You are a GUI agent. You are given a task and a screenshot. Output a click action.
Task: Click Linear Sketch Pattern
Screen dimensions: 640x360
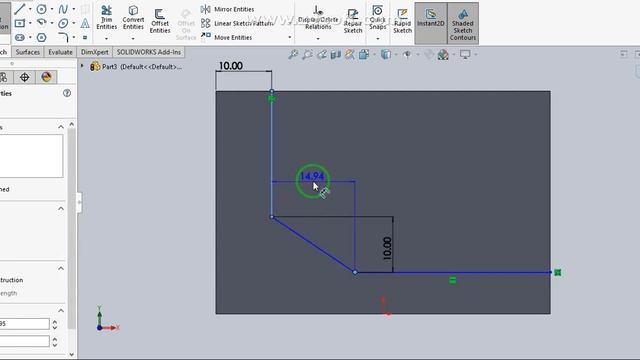coord(237,23)
